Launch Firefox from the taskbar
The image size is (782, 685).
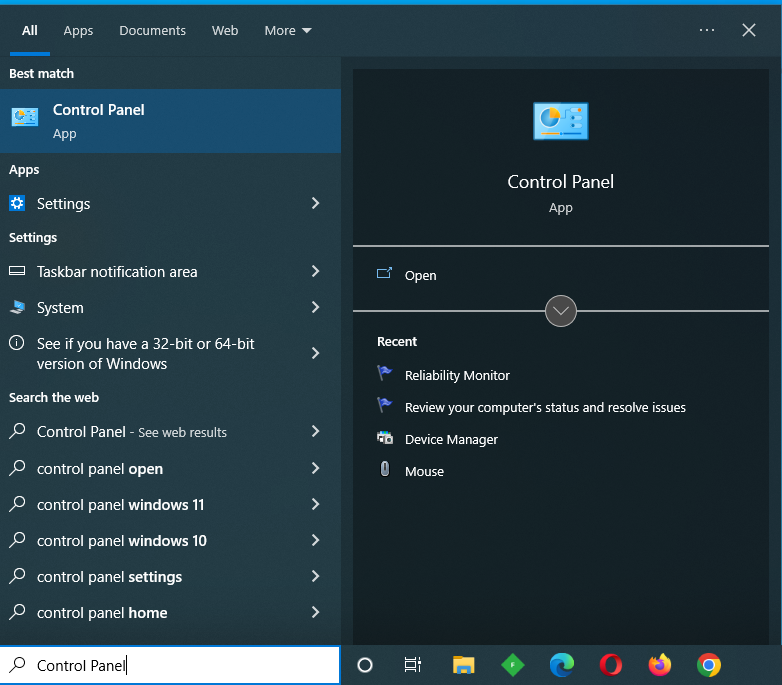click(x=660, y=665)
